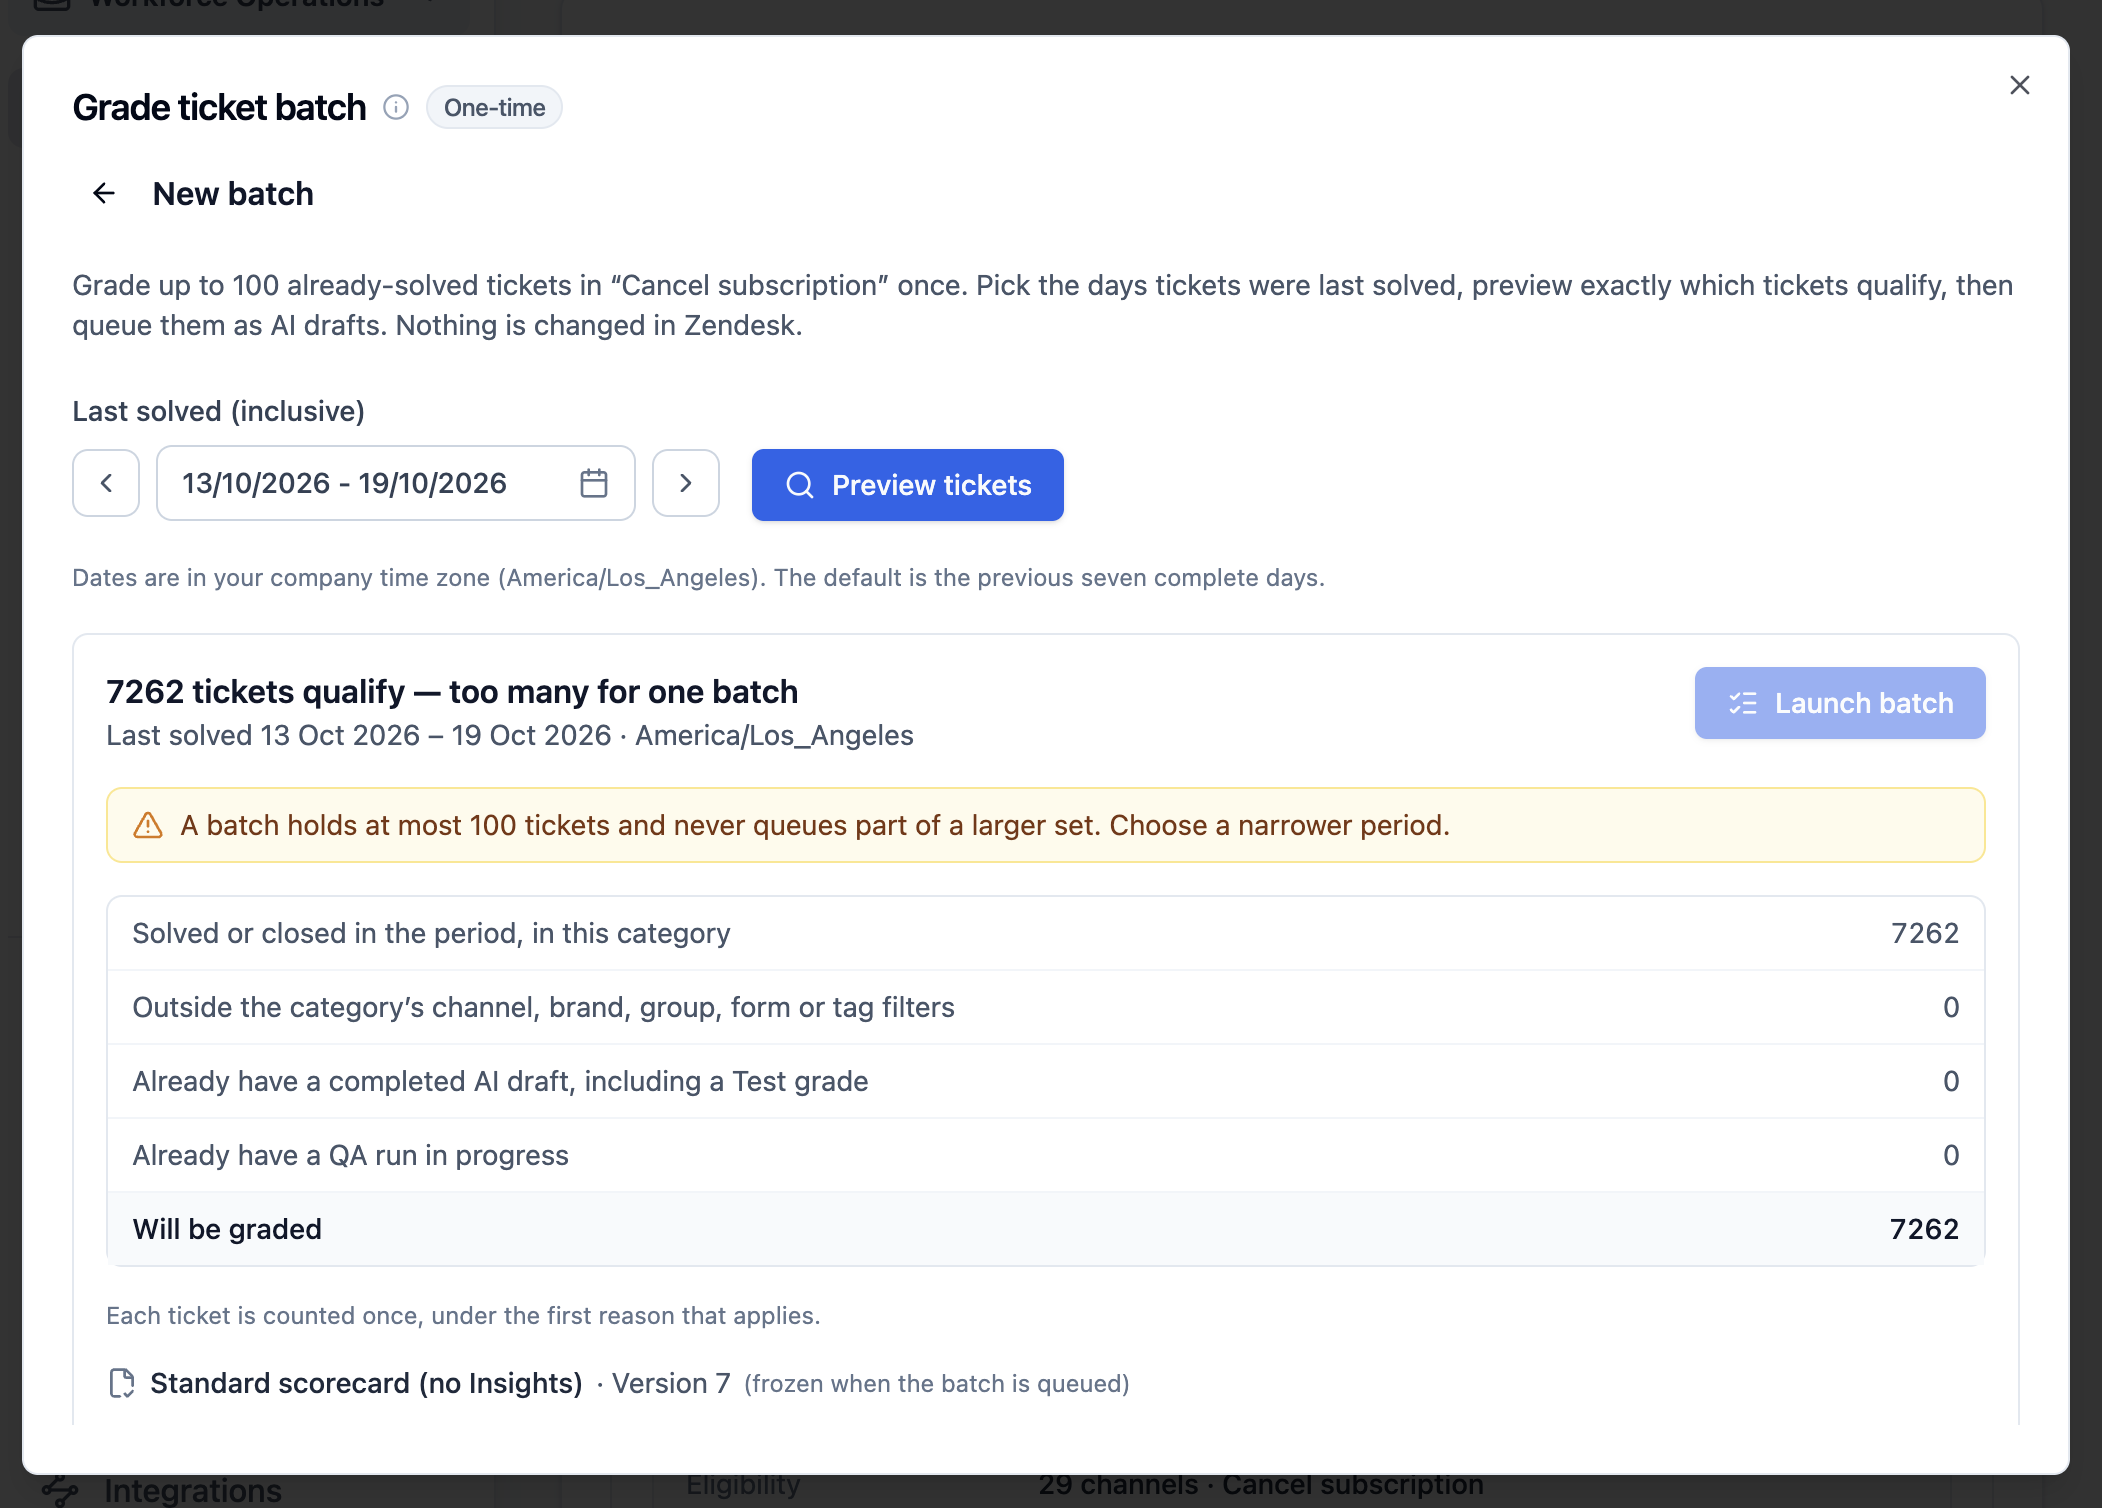Click the 'New batch' heading
The image size is (2102, 1508).
[x=233, y=193]
